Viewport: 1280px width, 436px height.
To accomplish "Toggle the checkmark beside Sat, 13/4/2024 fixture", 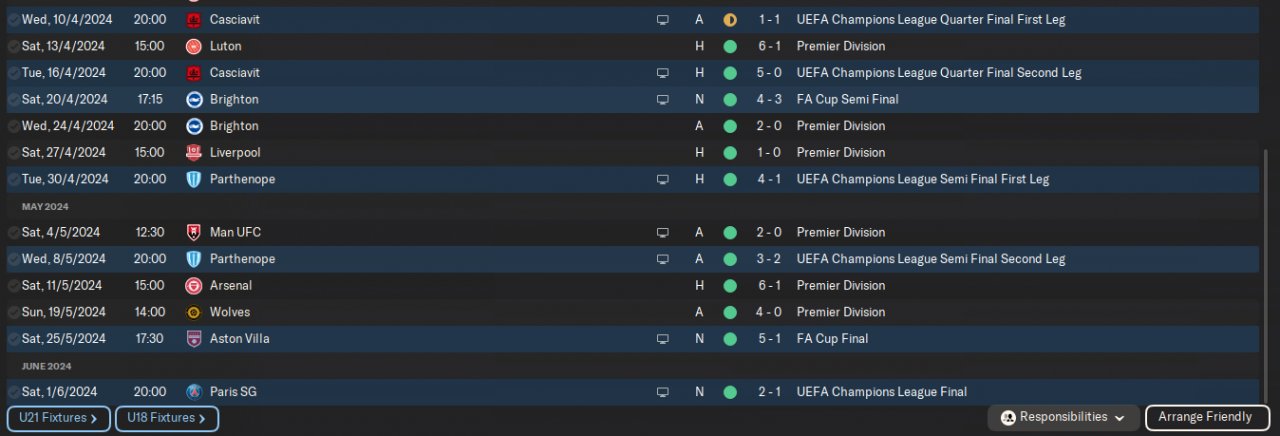I will click(13, 46).
